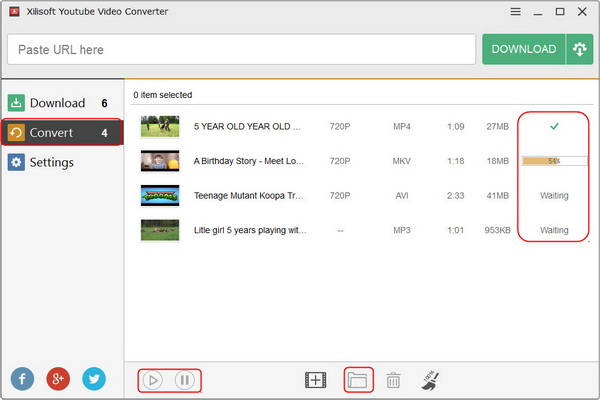Start conversion with the play button
600x400 pixels.
coord(153,380)
